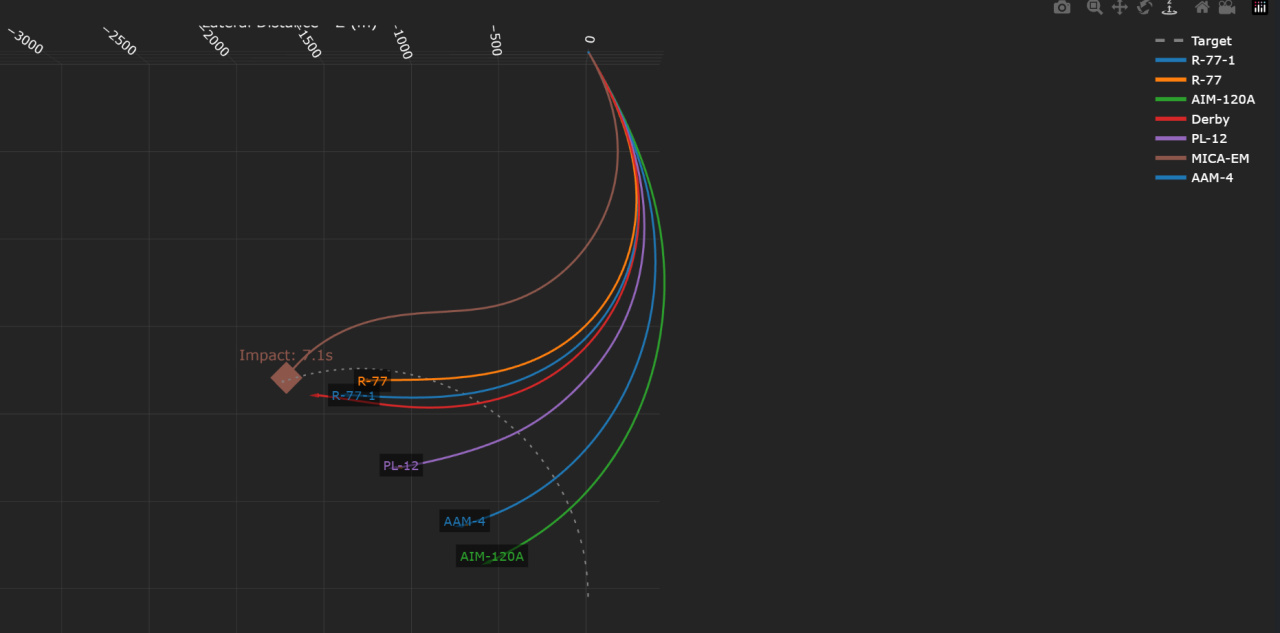This screenshot has height=633, width=1280.
Task: Click the AIM-120A label on the plot
Action: (x=492, y=556)
